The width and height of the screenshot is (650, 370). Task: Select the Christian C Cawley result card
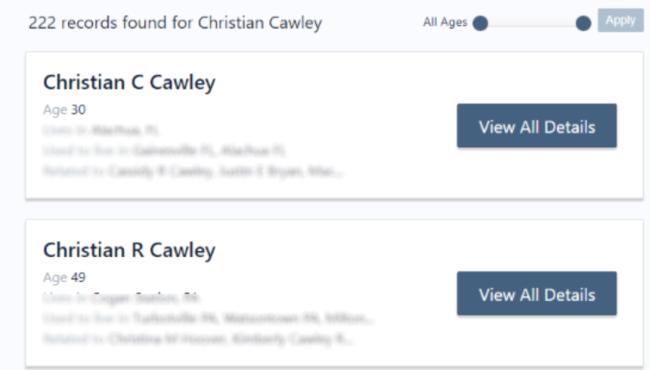(335, 126)
